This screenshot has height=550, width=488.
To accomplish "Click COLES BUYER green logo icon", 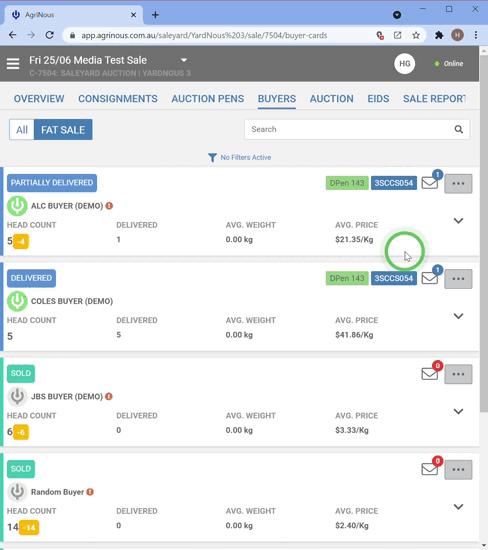I will click(x=17, y=301).
